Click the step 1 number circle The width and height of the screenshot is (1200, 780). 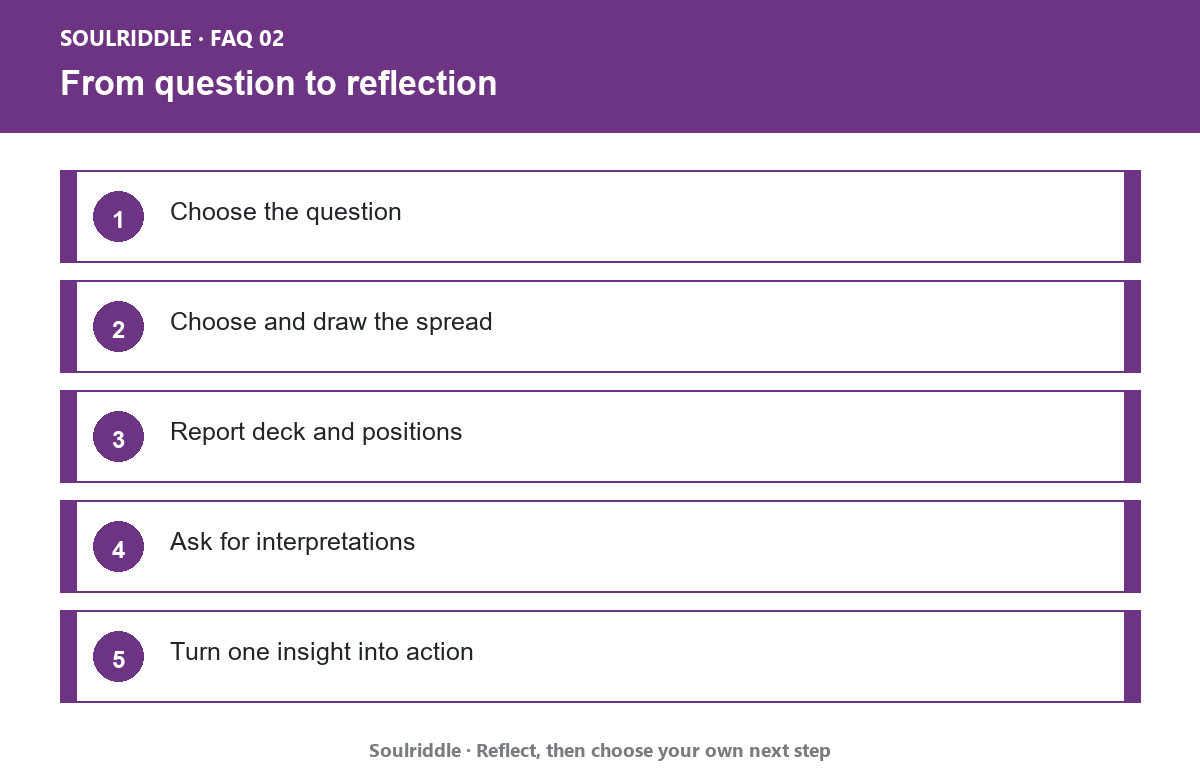(x=118, y=216)
